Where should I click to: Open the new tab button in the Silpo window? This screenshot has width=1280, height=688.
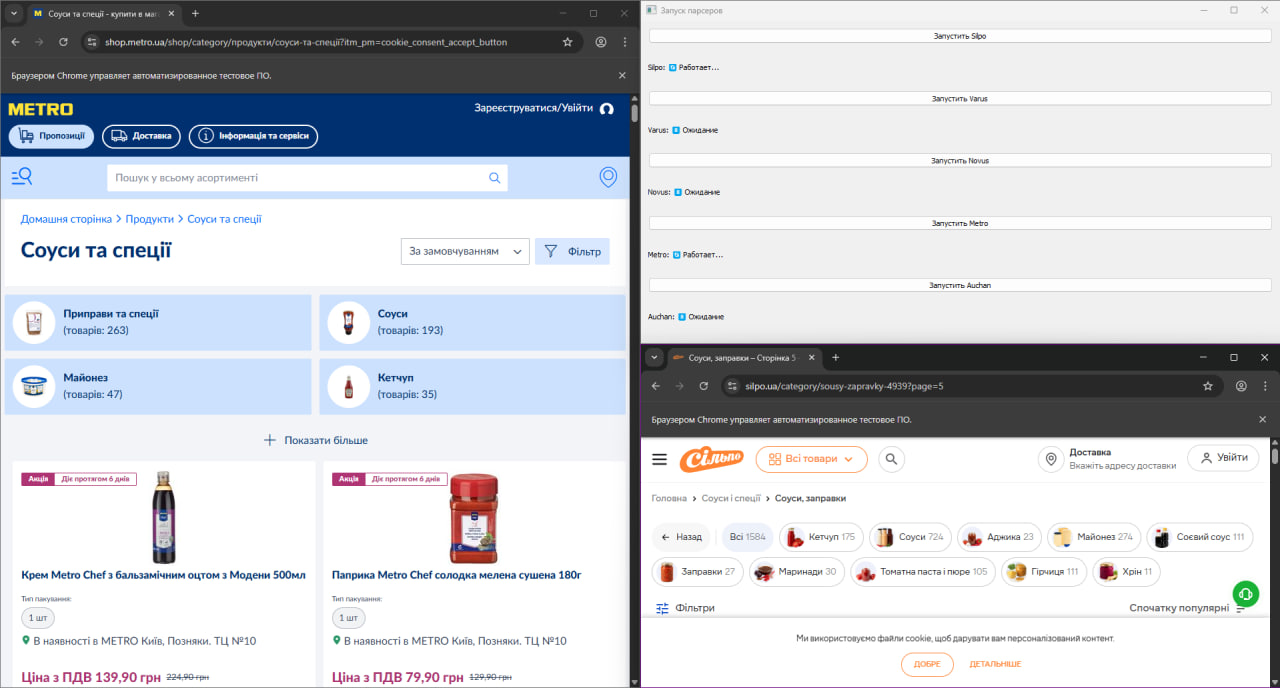tap(836, 358)
